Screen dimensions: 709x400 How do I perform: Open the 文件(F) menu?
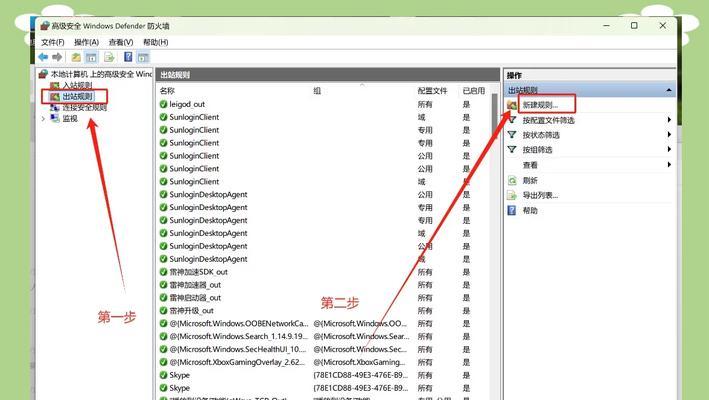[x=53, y=42]
